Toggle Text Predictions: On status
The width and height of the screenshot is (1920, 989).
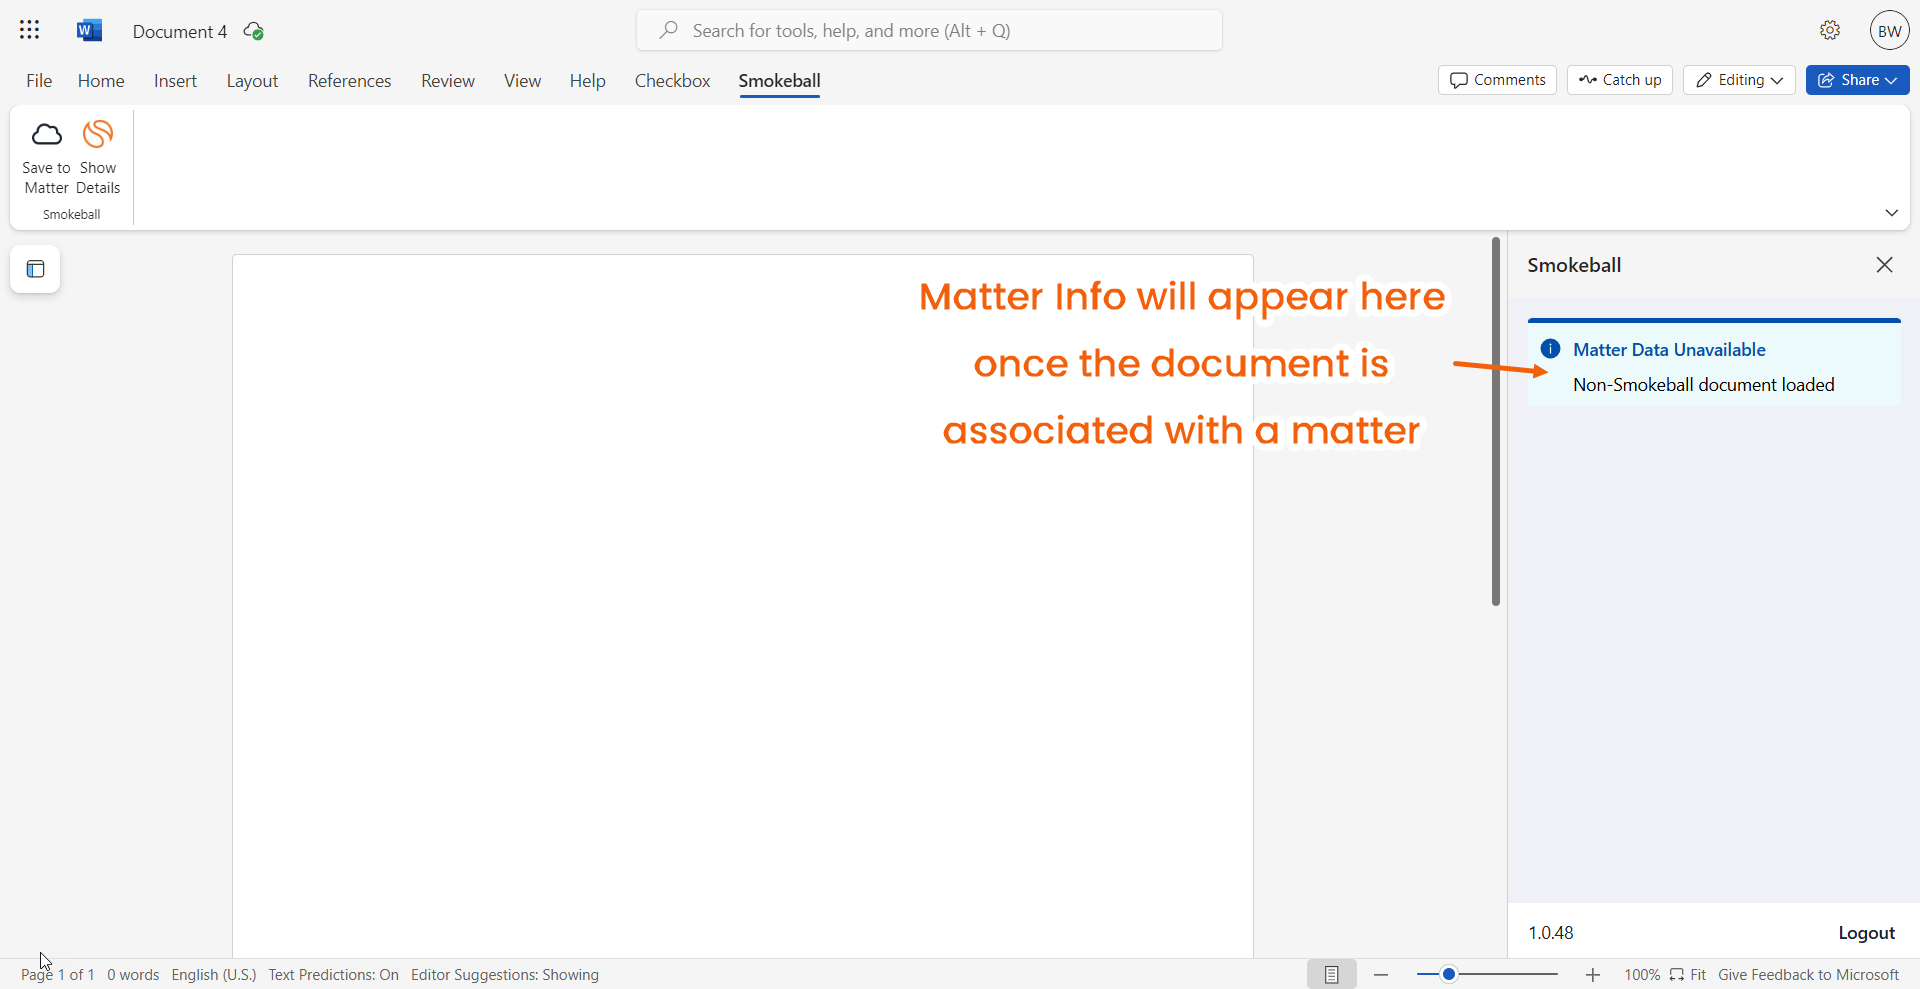(333, 974)
